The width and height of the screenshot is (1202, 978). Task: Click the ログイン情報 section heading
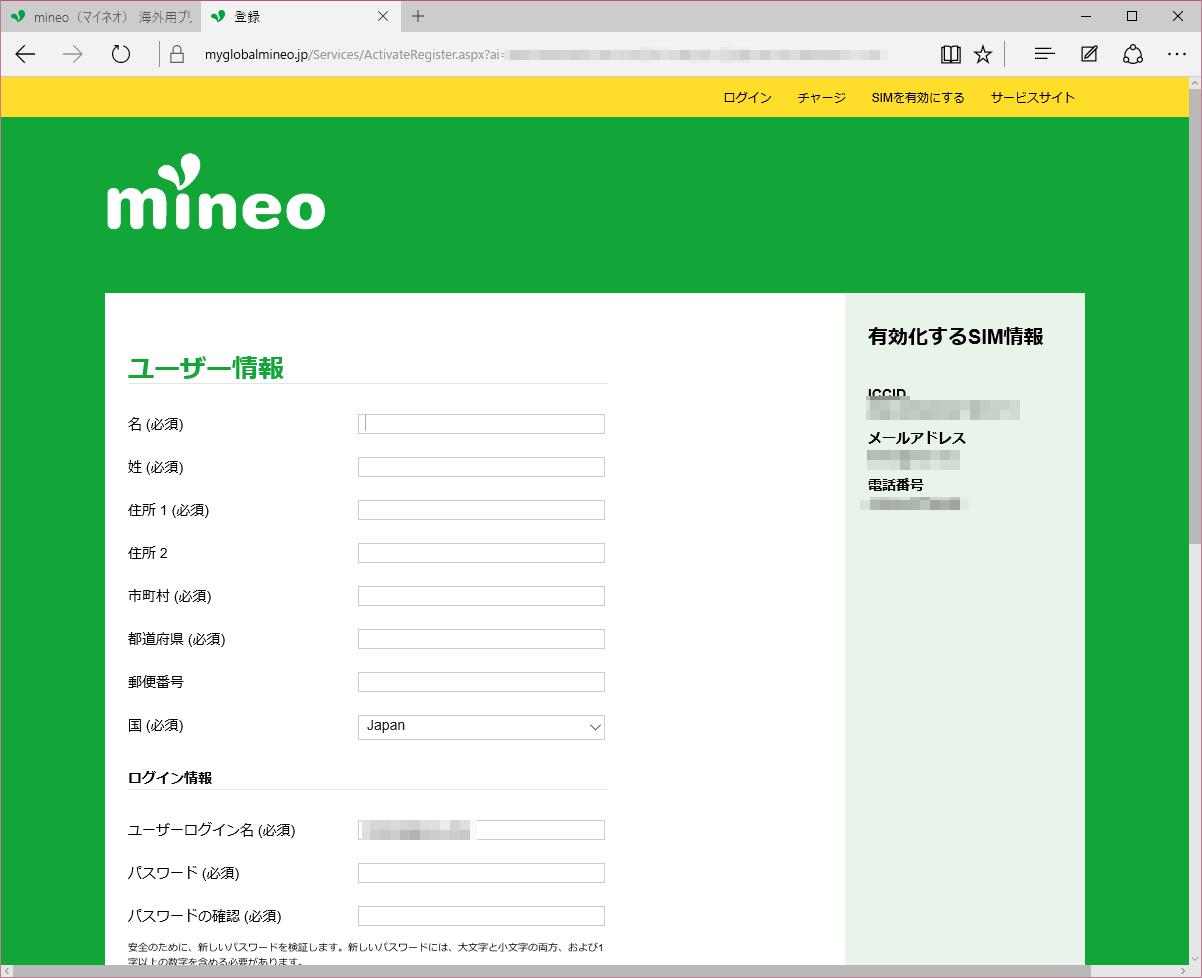click(x=170, y=778)
